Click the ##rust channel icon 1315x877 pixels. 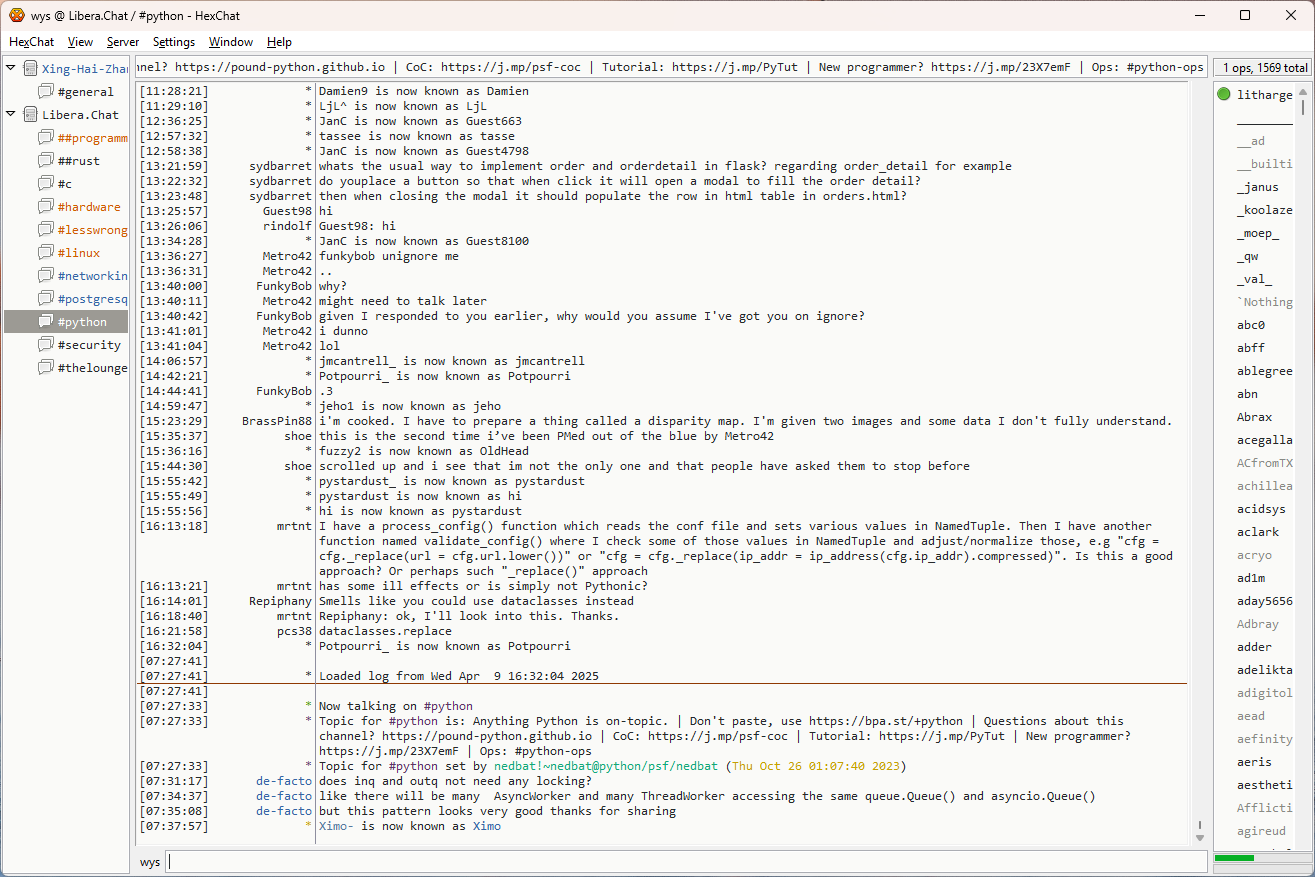click(x=46, y=161)
